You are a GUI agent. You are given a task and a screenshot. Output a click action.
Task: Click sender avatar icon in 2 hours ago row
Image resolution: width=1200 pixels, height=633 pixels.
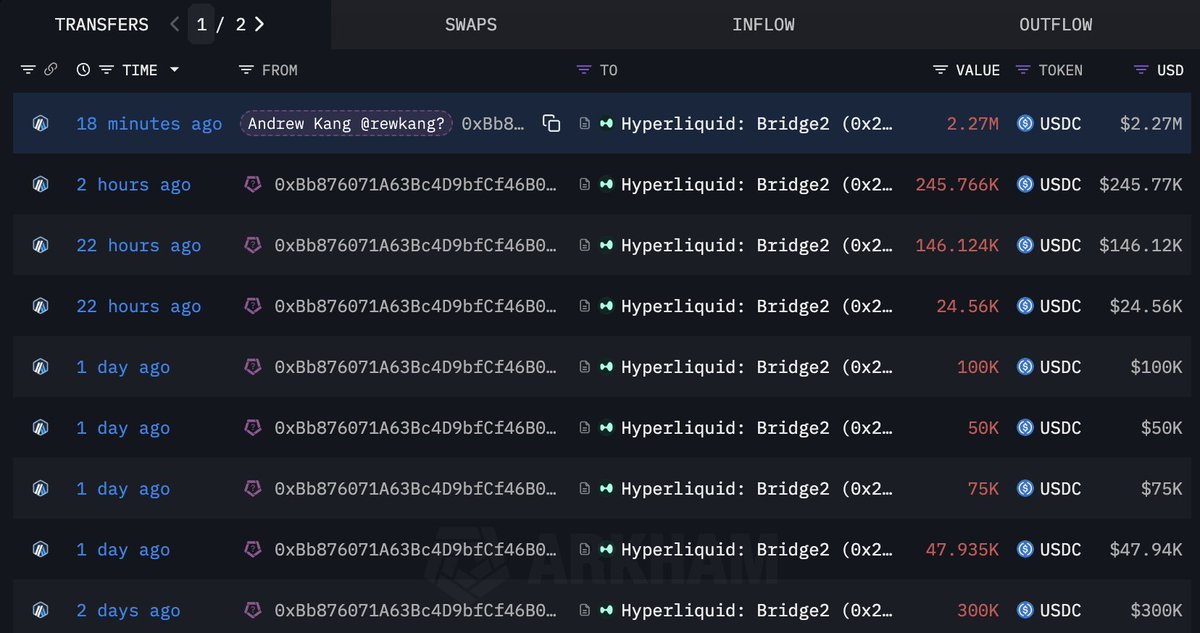tap(253, 185)
